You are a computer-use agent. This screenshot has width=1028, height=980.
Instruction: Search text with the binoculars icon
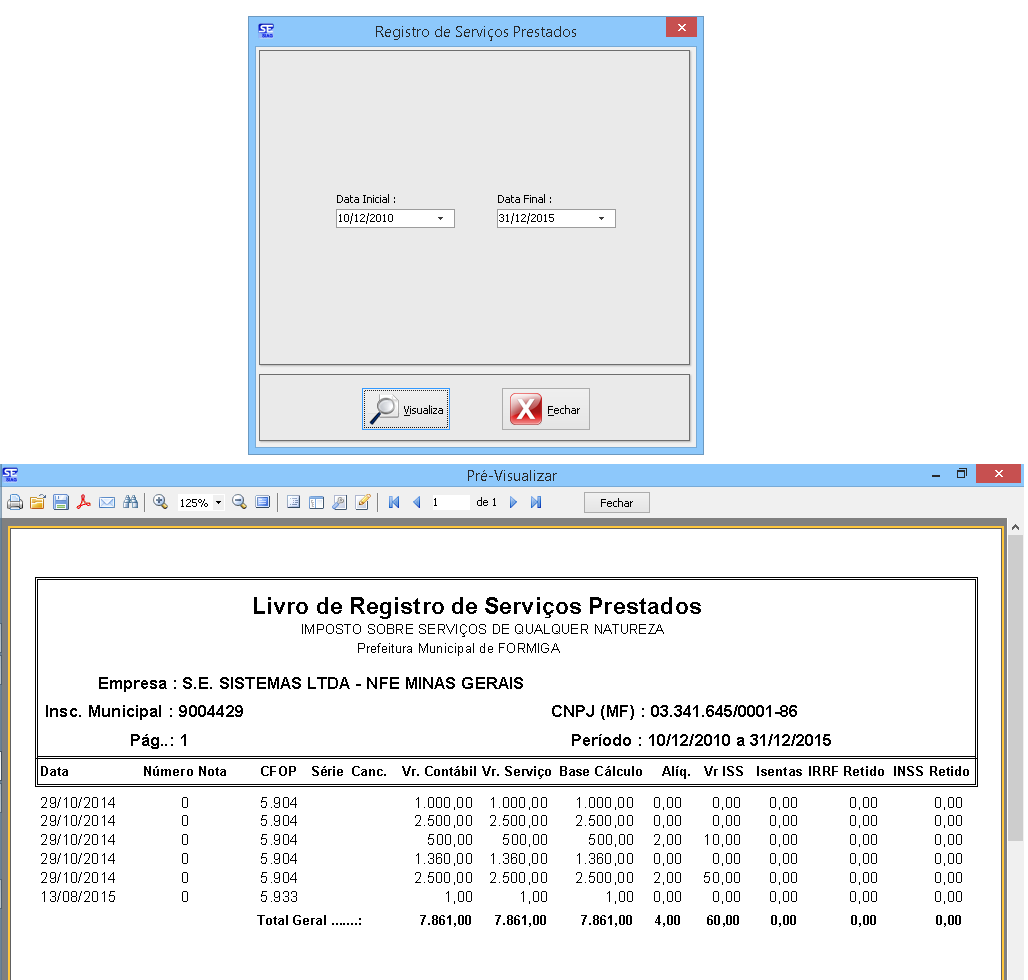point(130,503)
